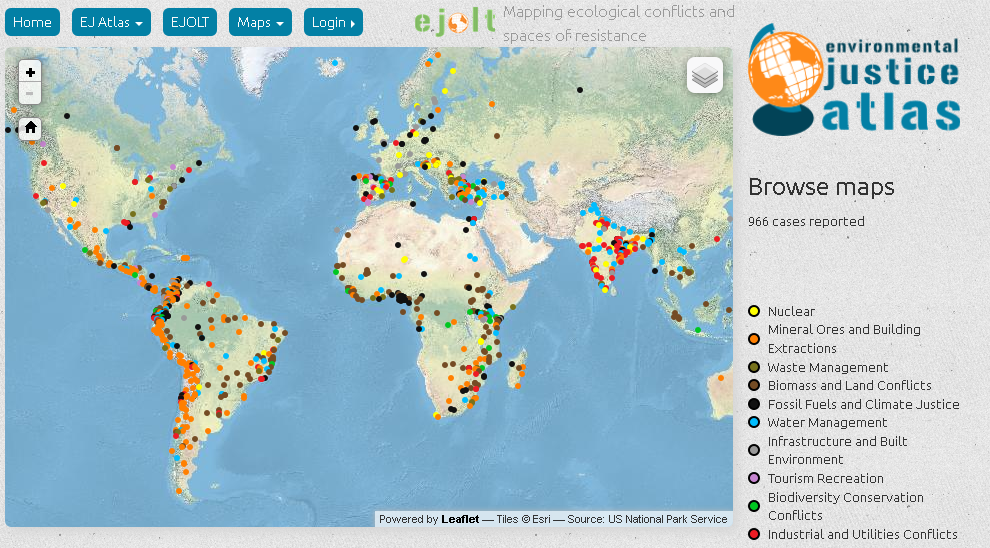Image resolution: width=990 pixels, height=548 pixels.
Task: Filter by Nuclear category label
Action: (791, 311)
